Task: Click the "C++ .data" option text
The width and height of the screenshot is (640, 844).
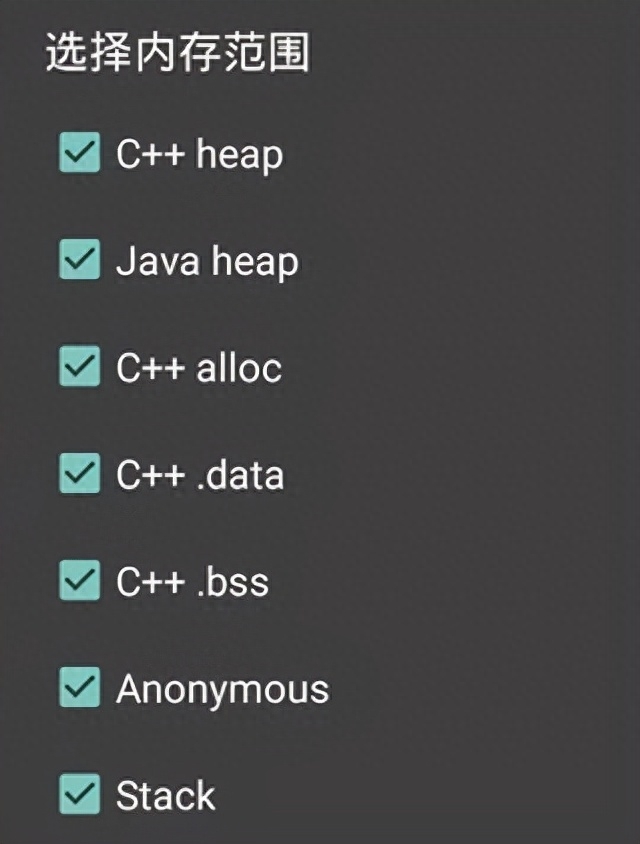Action: click(x=200, y=475)
